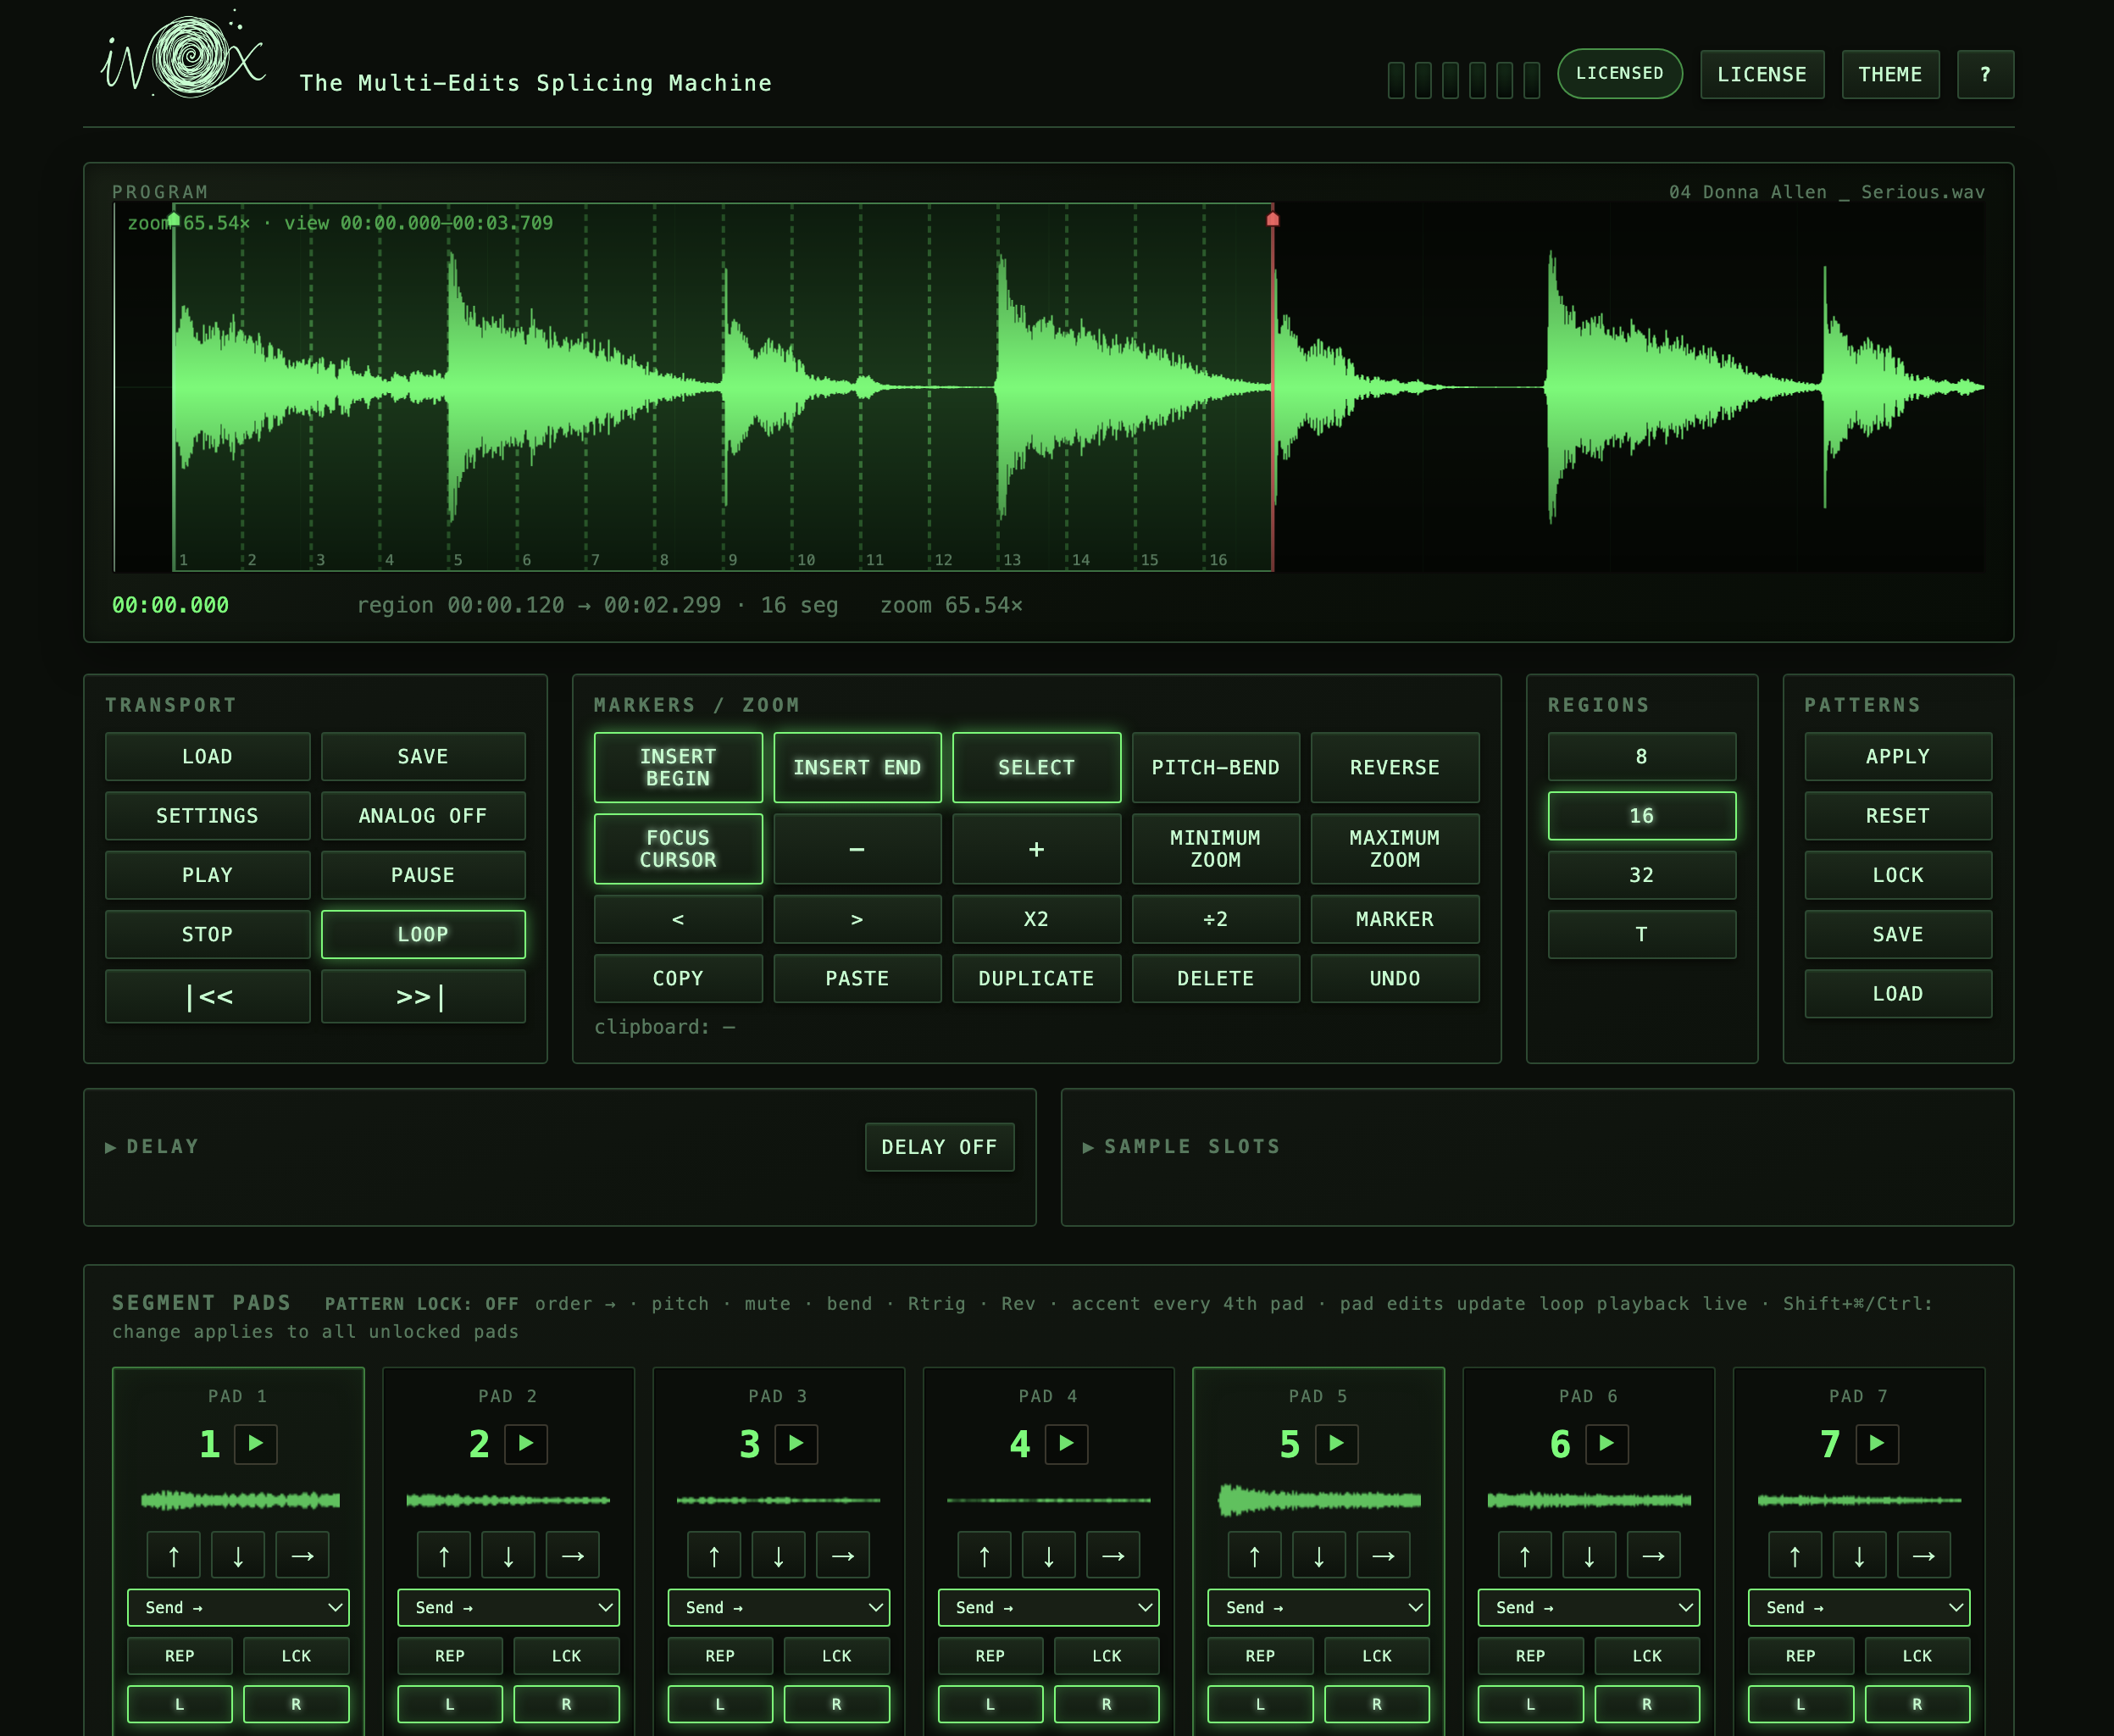Image resolution: width=2114 pixels, height=1736 pixels.
Task: Toggle Pad 1 LCK lock
Action: 296,1656
